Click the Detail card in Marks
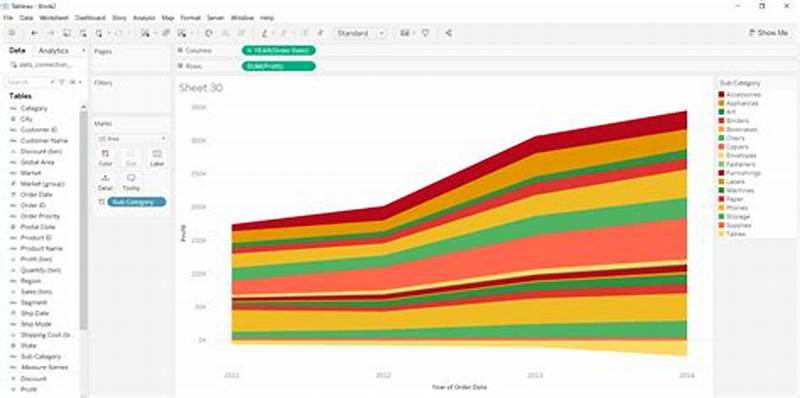Viewport: 800px width, 398px height. (x=105, y=182)
